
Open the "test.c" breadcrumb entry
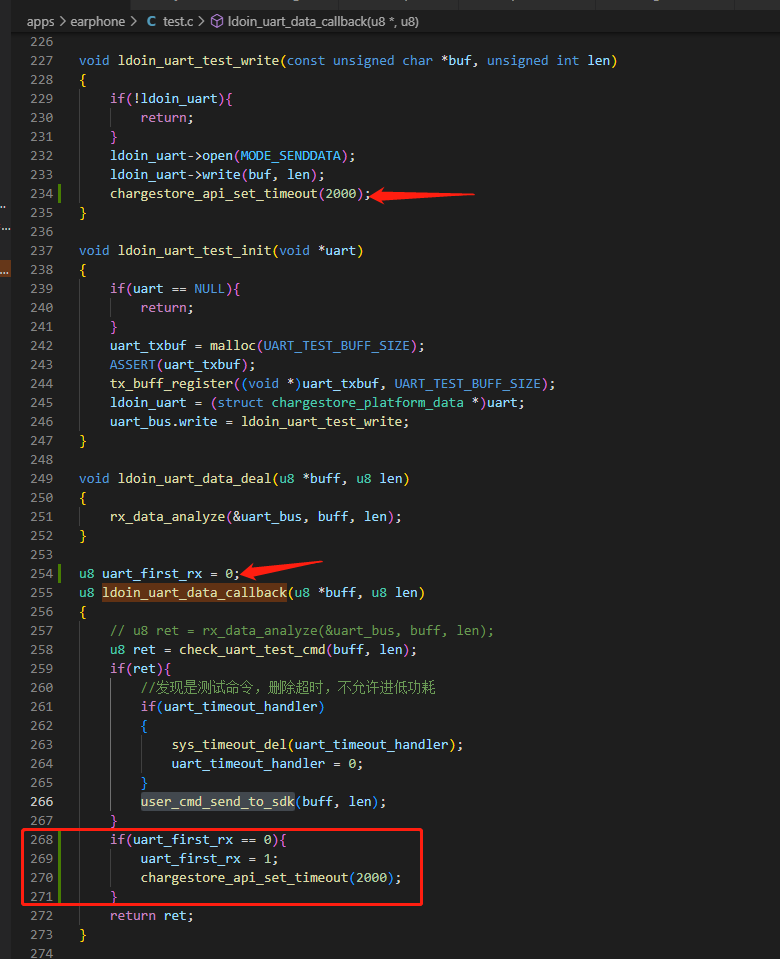(178, 21)
